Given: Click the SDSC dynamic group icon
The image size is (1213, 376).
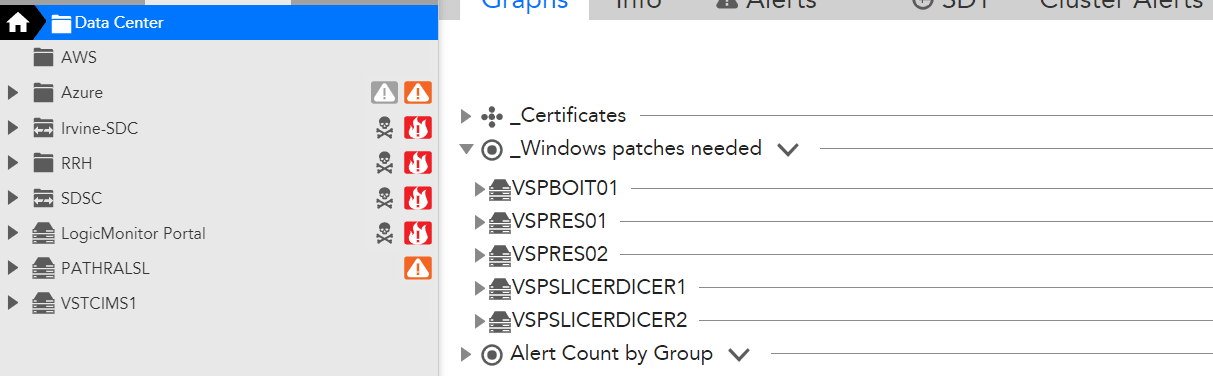Looking at the screenshot, I should pyautogui.click(x=42, y=198).
